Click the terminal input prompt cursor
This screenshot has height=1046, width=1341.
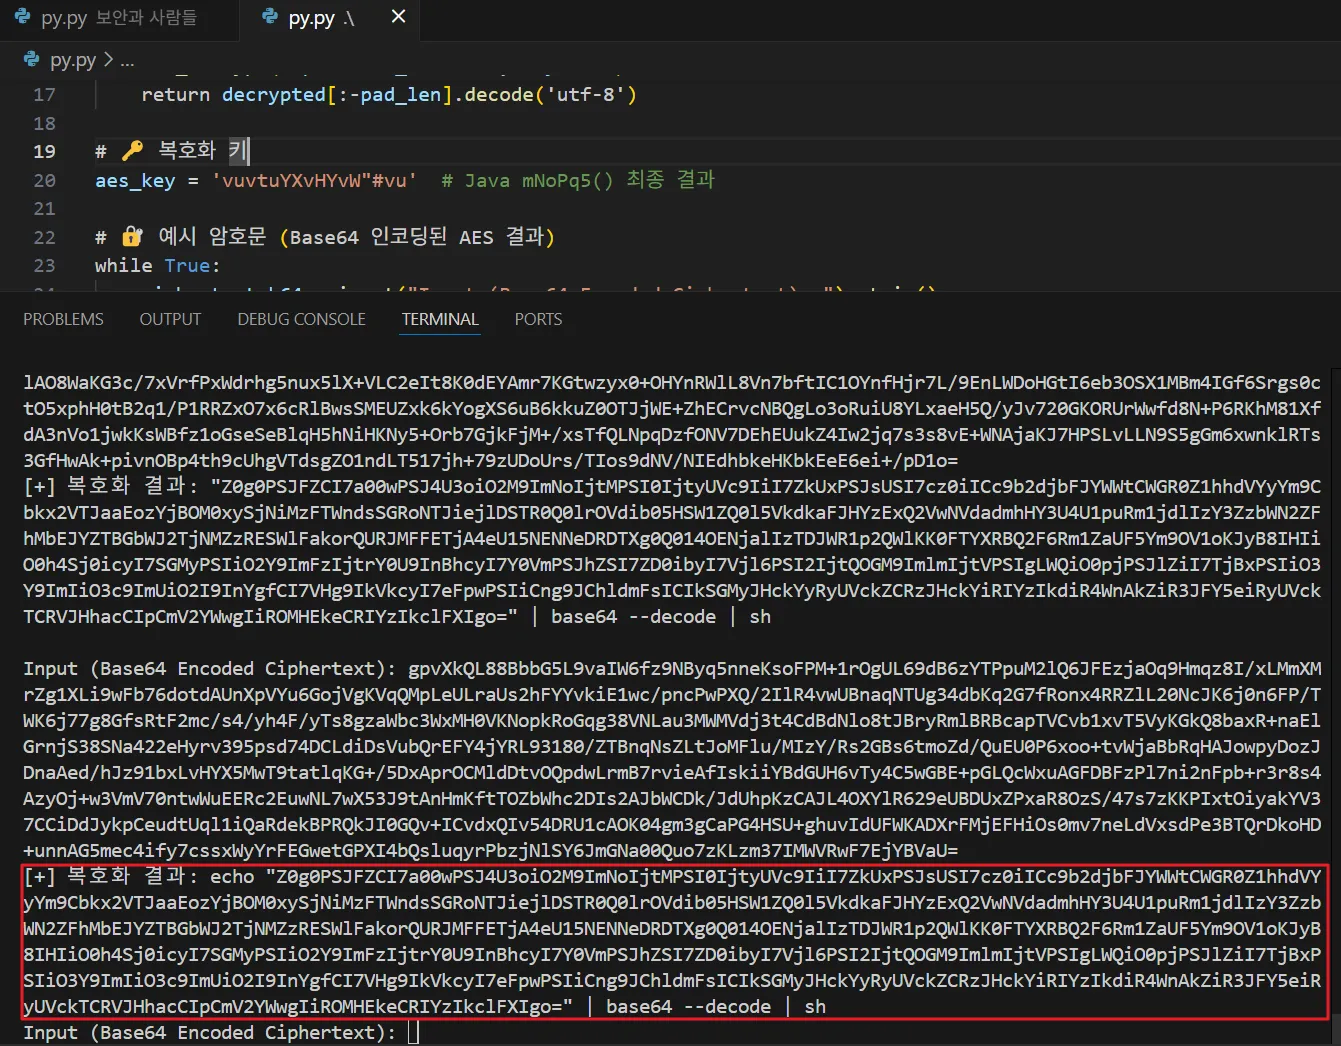pos(413,1033)
